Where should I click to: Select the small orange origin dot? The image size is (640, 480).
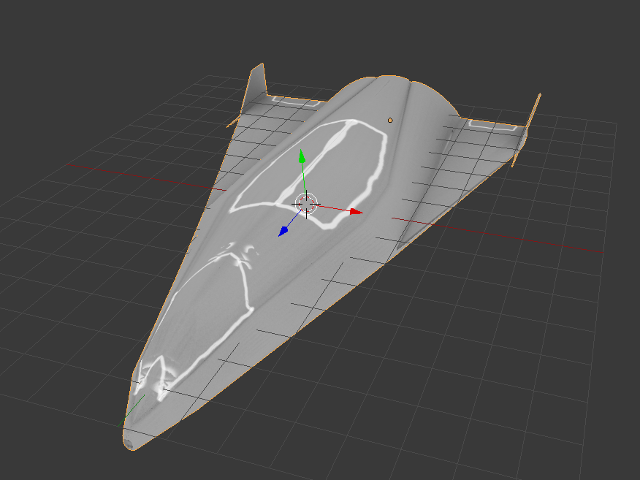click(390, 120)
